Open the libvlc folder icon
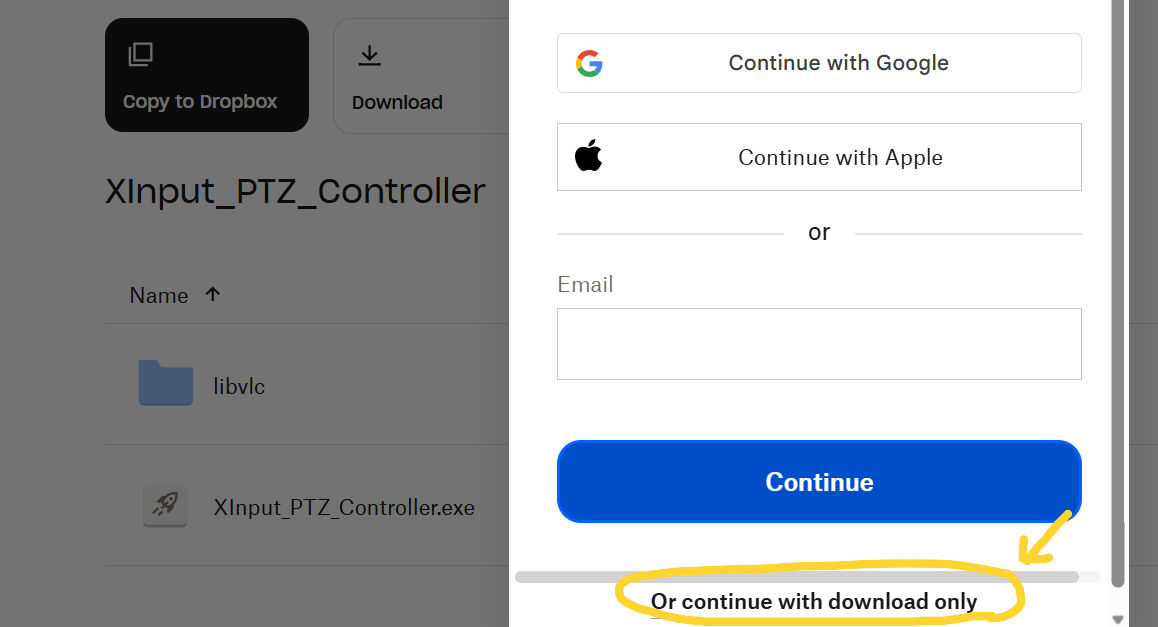This screenshot has height=627, width=1158. 165,383
